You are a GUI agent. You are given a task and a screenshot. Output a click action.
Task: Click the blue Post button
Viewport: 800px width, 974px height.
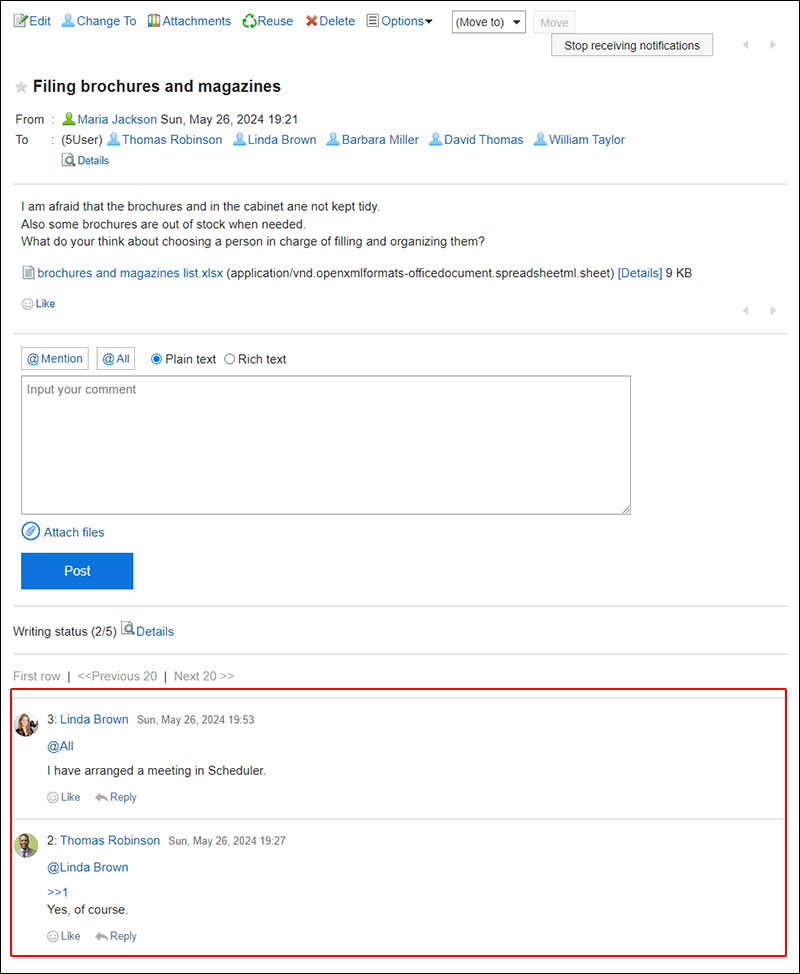pyautogui.click(x=77, y=571)
